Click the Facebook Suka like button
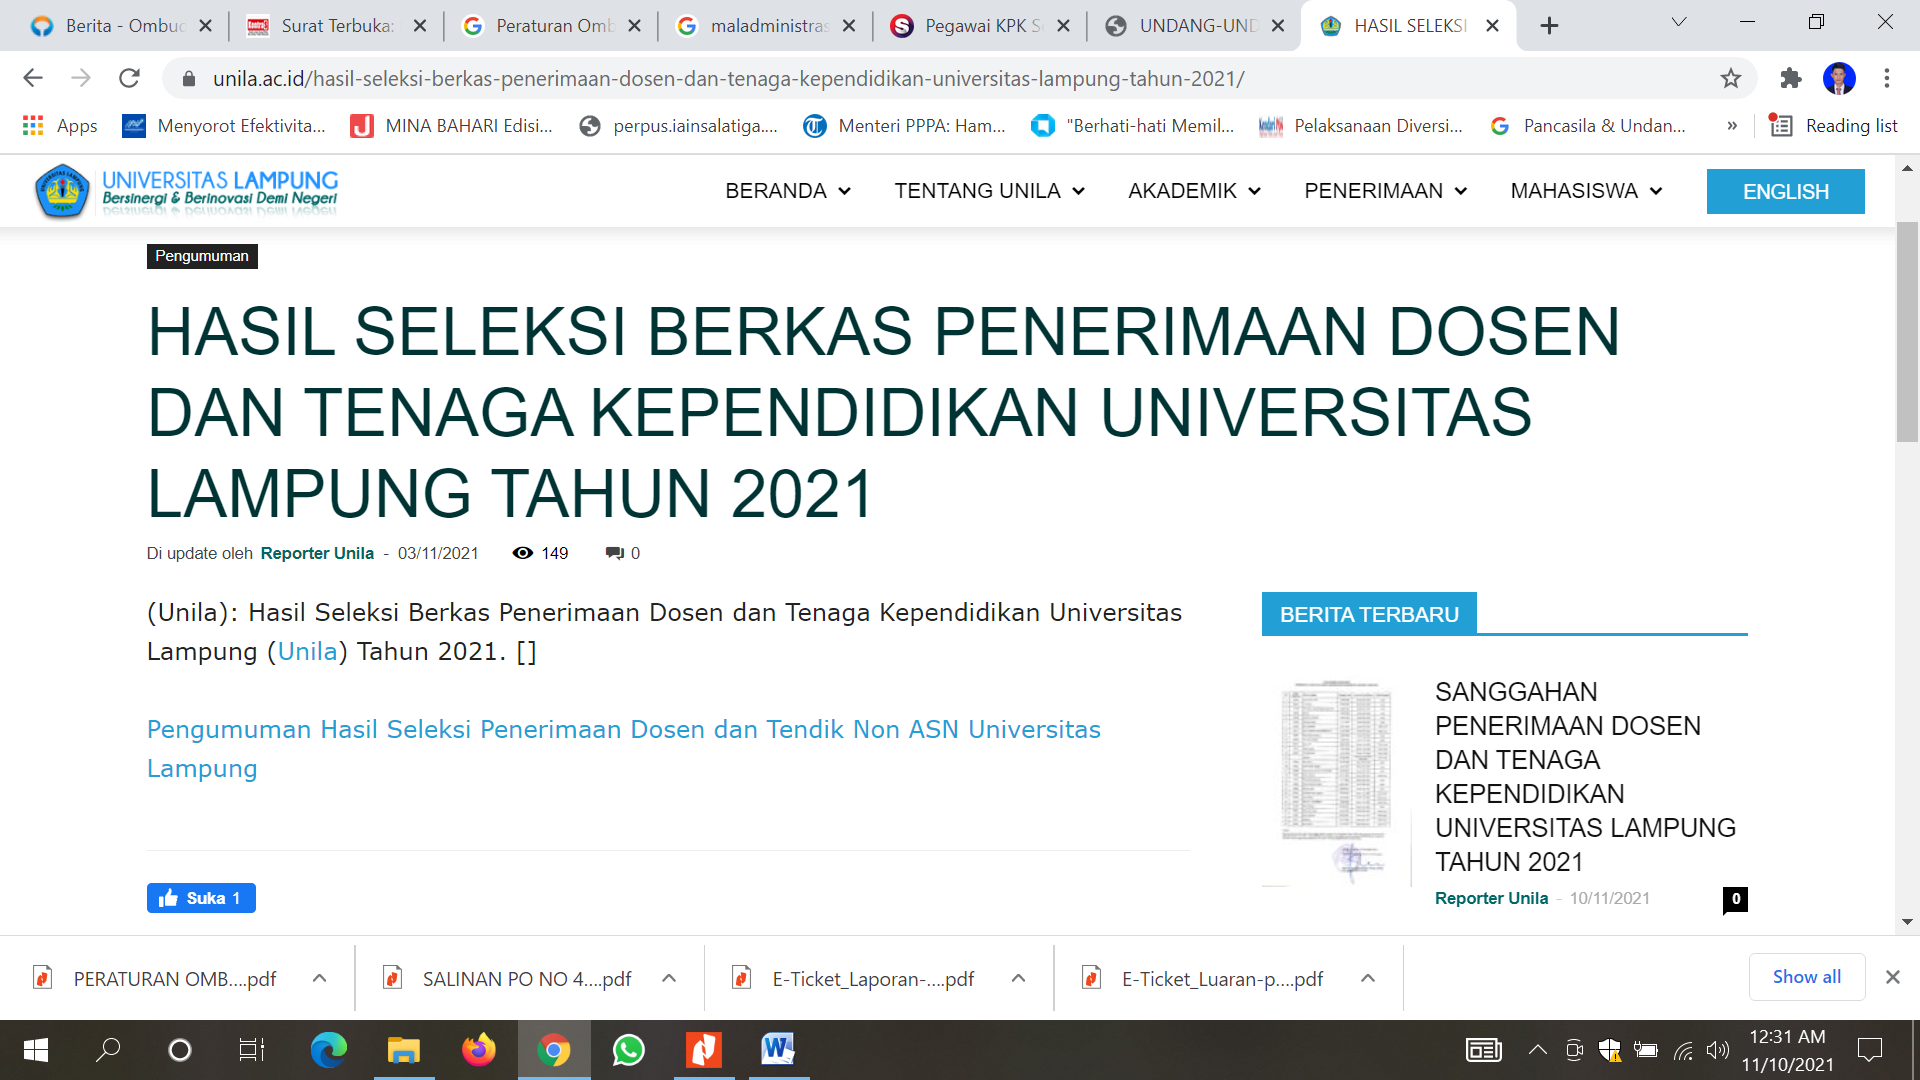 [x=201, y=898]
